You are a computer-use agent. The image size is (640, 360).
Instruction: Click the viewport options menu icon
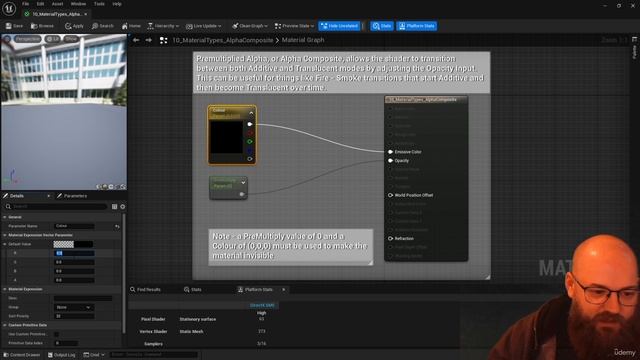7,39
